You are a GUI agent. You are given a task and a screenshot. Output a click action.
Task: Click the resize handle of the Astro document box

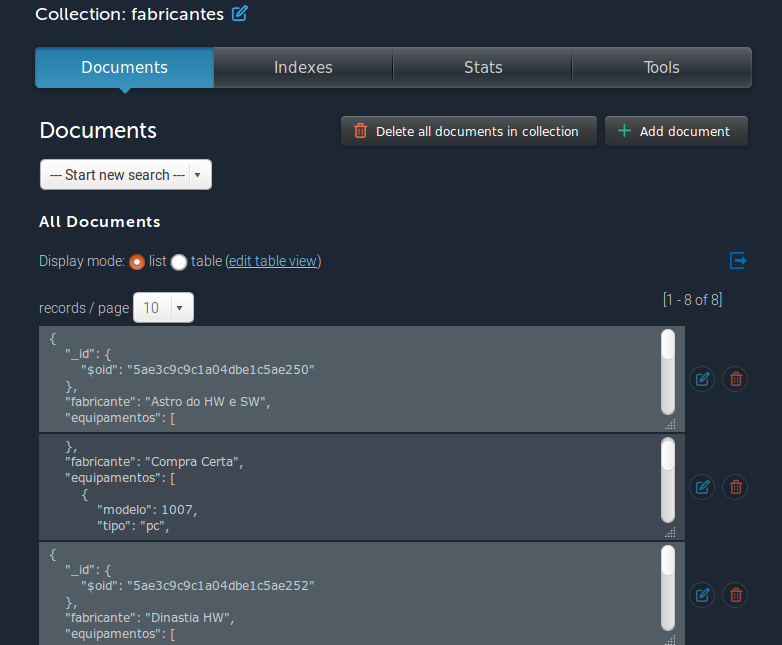coord(670,424)
